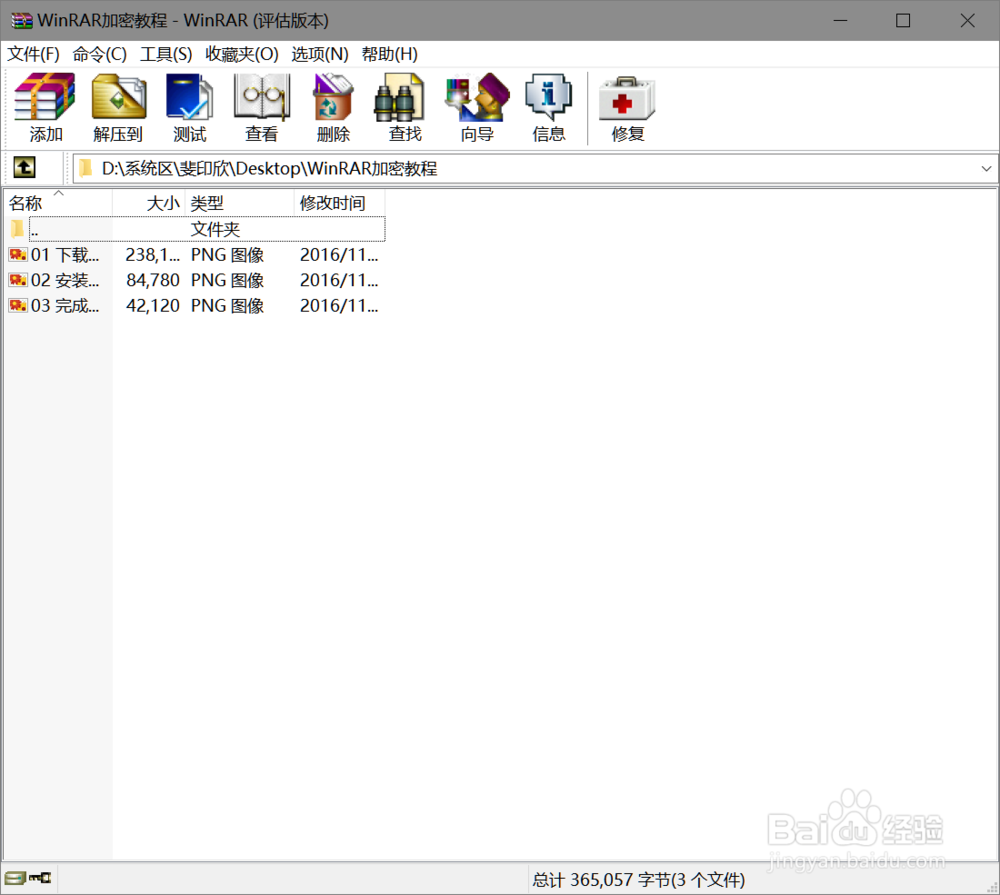The image size is (1000, 895).
Task: Minimize the WinRAR window
Action: (841, 20)
